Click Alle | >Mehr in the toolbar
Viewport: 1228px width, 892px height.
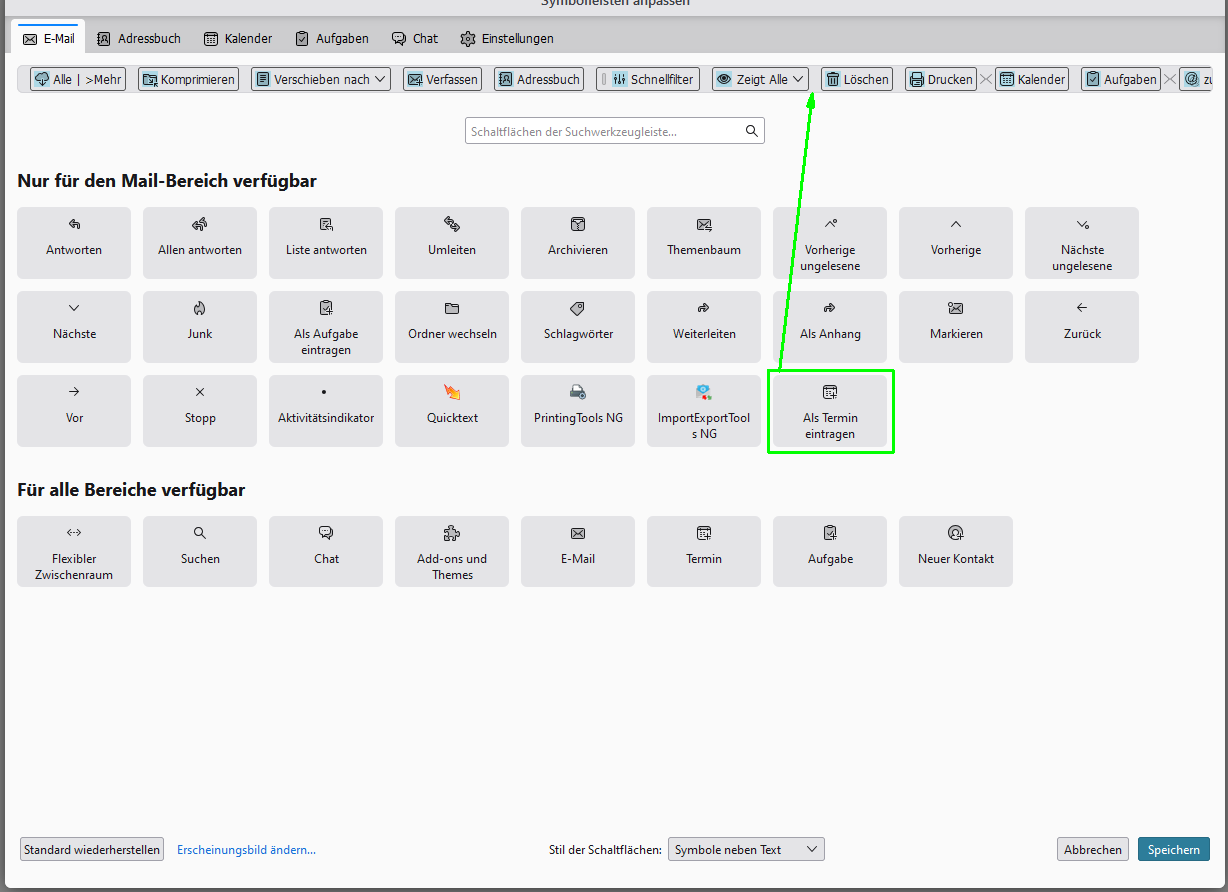click(78, 79)
